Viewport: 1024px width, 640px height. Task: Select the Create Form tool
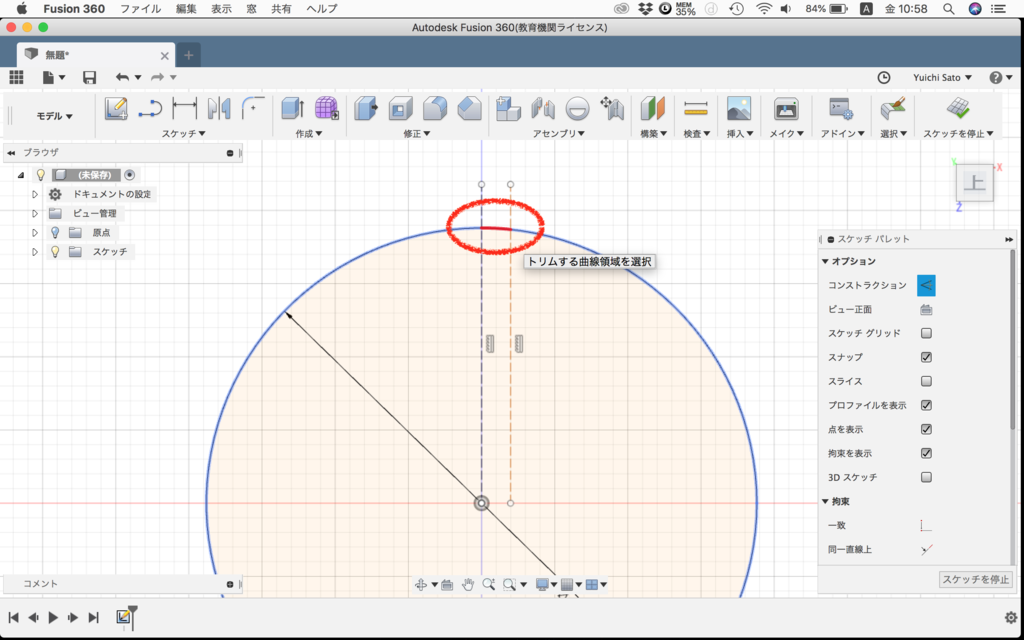[327, 108]
